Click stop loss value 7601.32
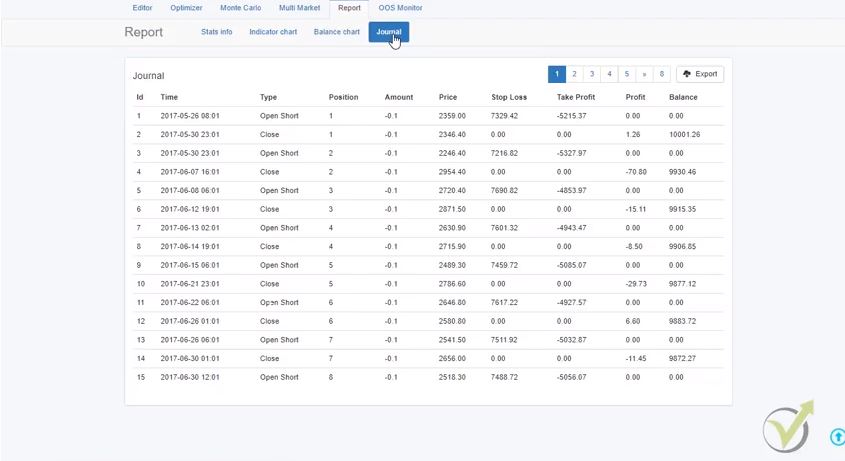The height and width of the screenshot is (461, 845). coord(504,228)
